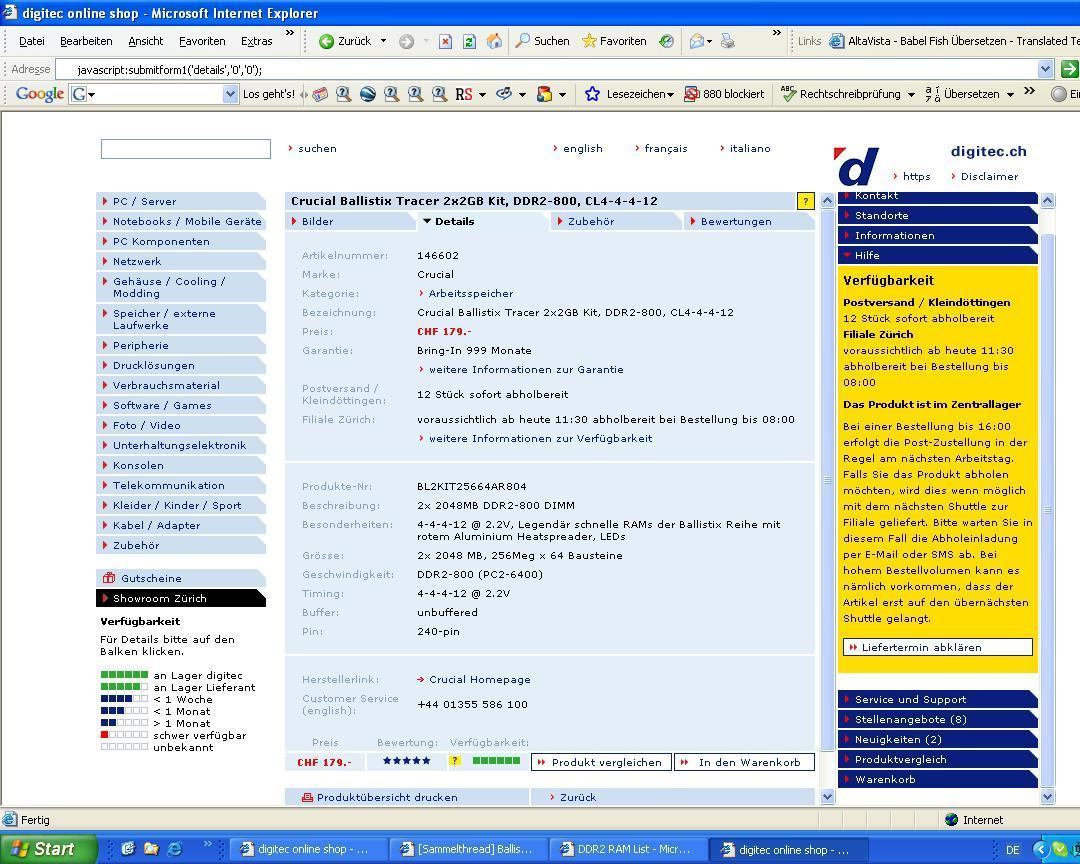Screen dimensions: 1080x864
Task: Open the Favoriten star toolbar button
Action: coord(614,41)
